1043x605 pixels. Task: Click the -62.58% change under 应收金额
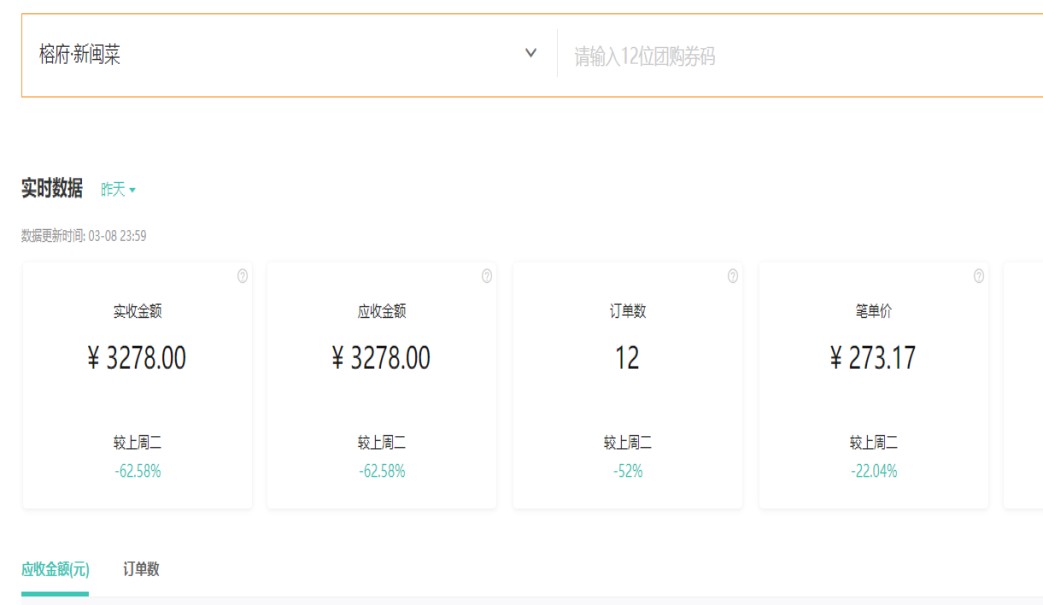pos(382,471)
